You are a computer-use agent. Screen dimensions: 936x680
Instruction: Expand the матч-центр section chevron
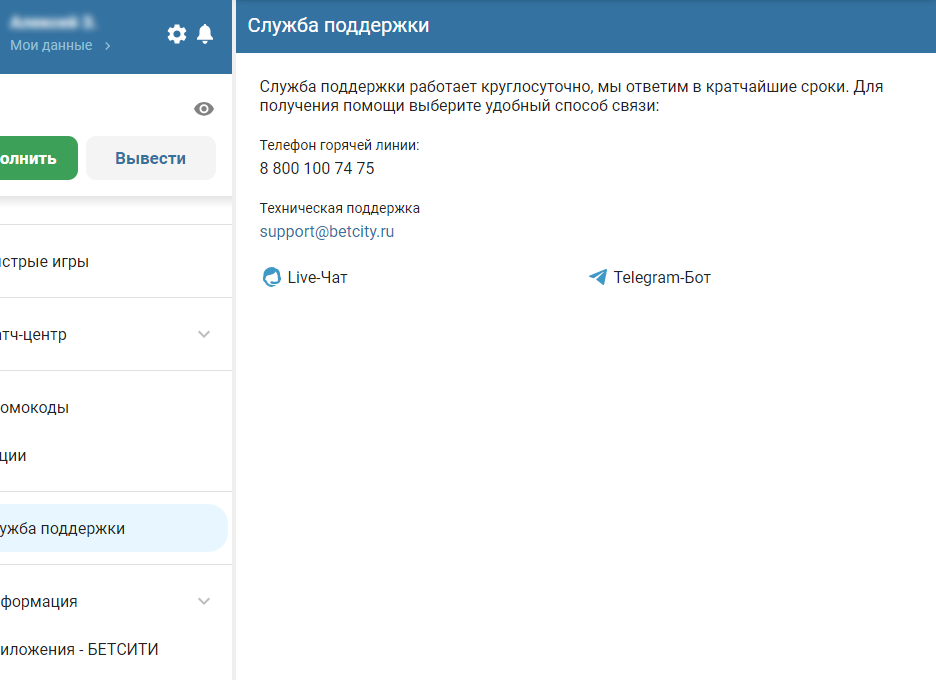[x=204, y=334]
